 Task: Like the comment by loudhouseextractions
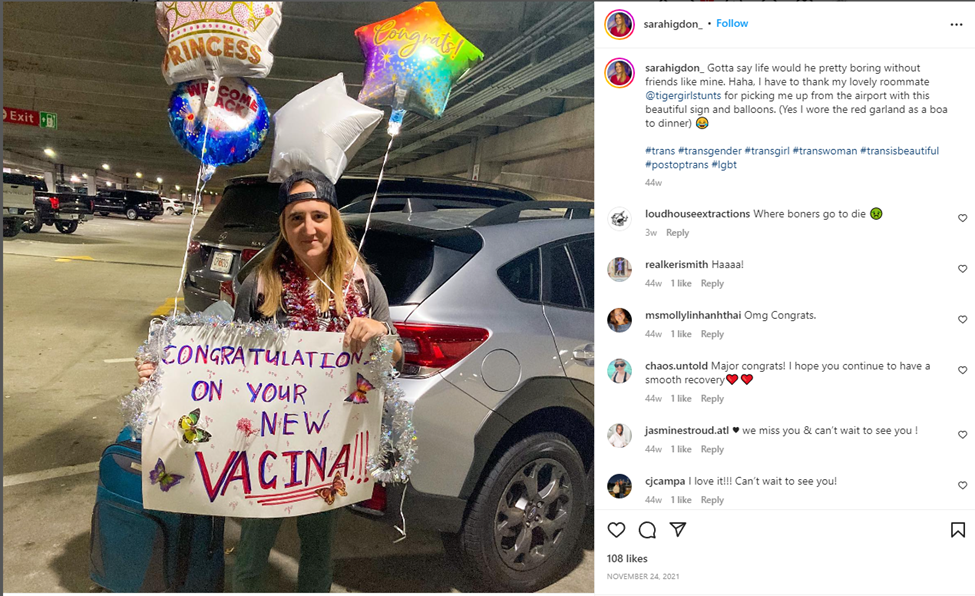pos(963,218)
